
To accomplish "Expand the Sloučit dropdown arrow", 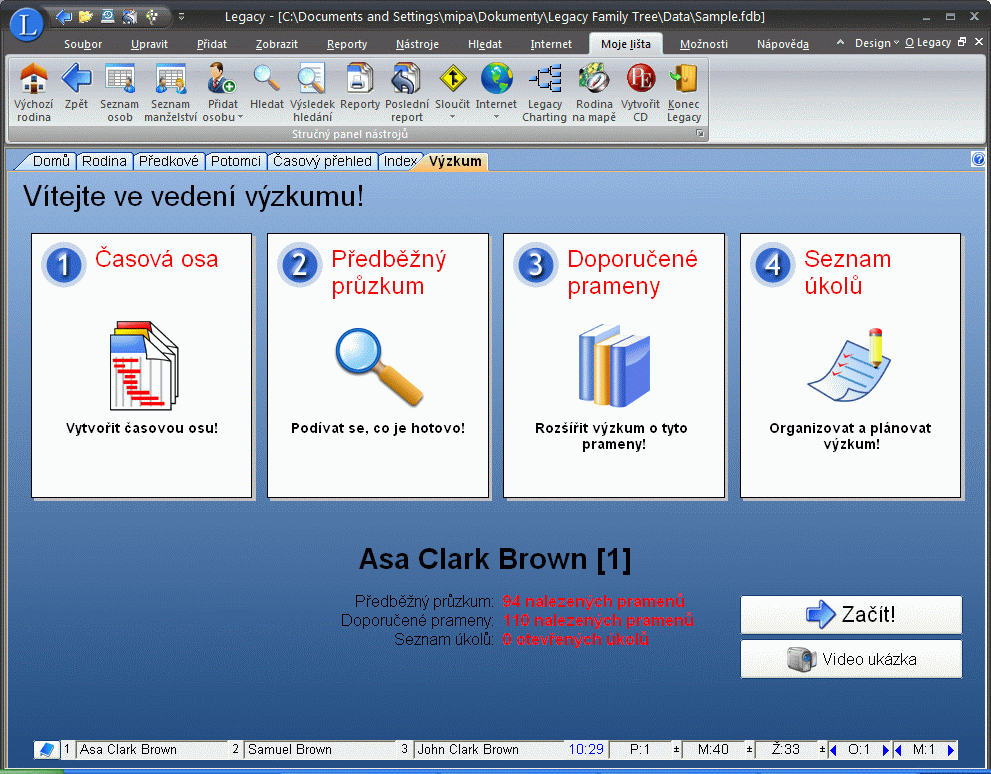I will tap(453, 117).
